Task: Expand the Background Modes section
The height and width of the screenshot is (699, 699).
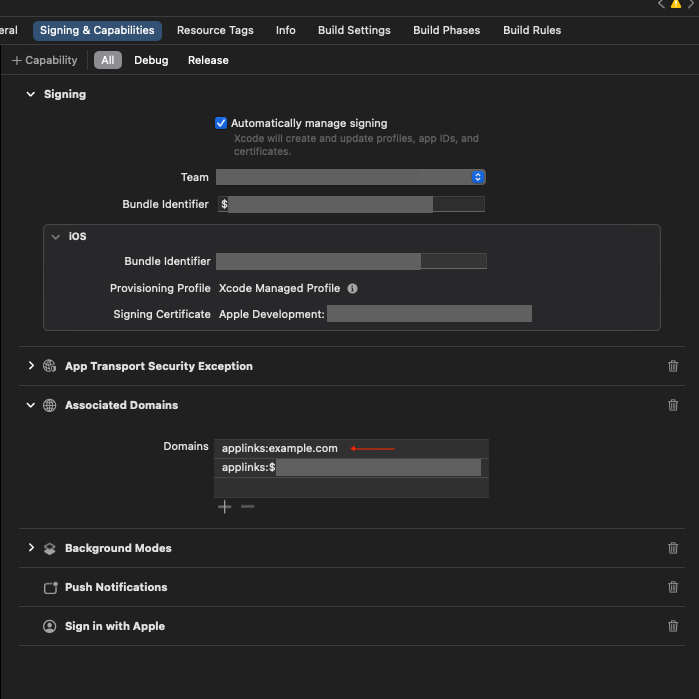Action: pos(31,547)
